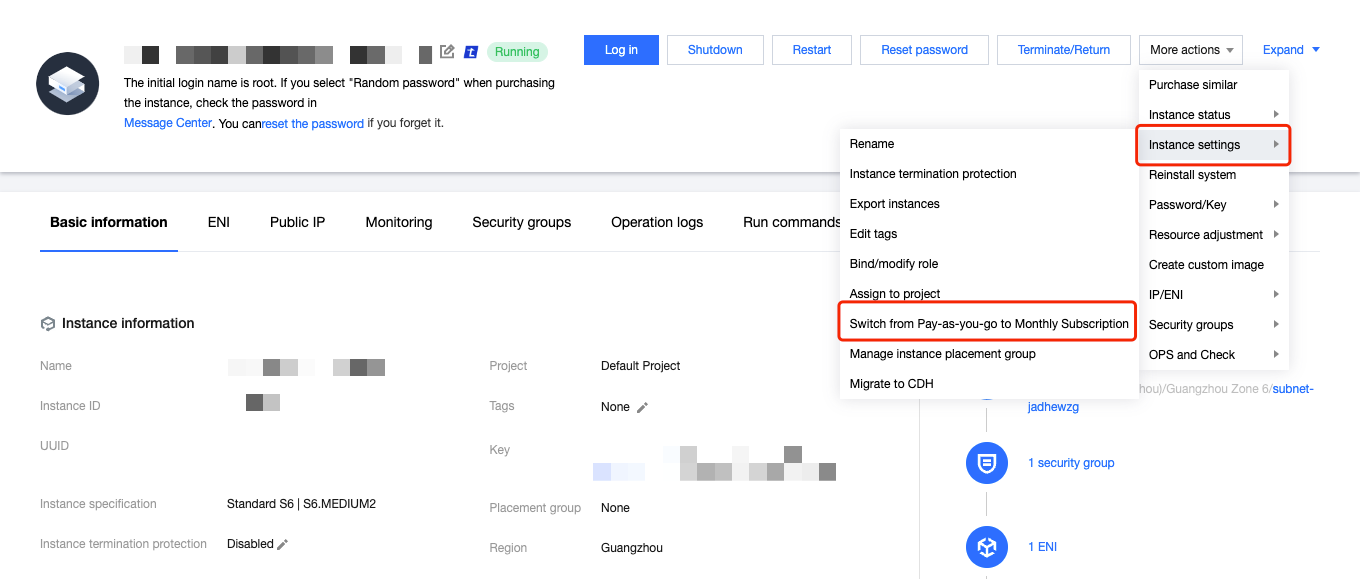Expand the Resource adjustment submenu

tap(1213, 235)
